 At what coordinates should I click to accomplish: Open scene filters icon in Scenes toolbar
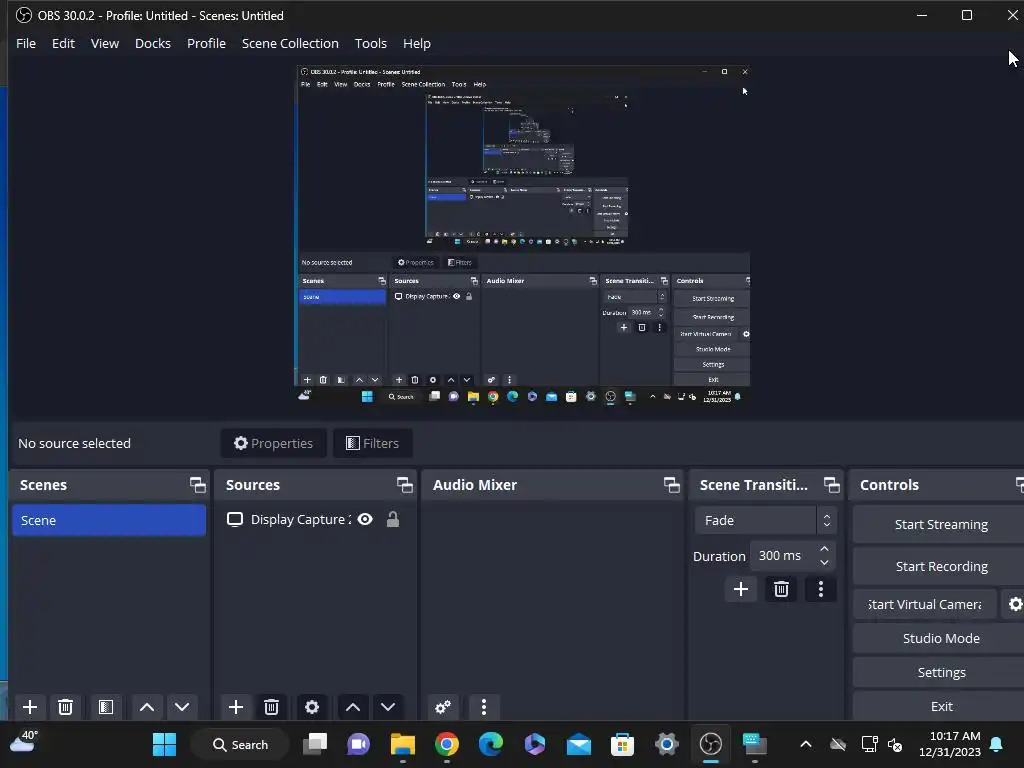pos(106,707)
